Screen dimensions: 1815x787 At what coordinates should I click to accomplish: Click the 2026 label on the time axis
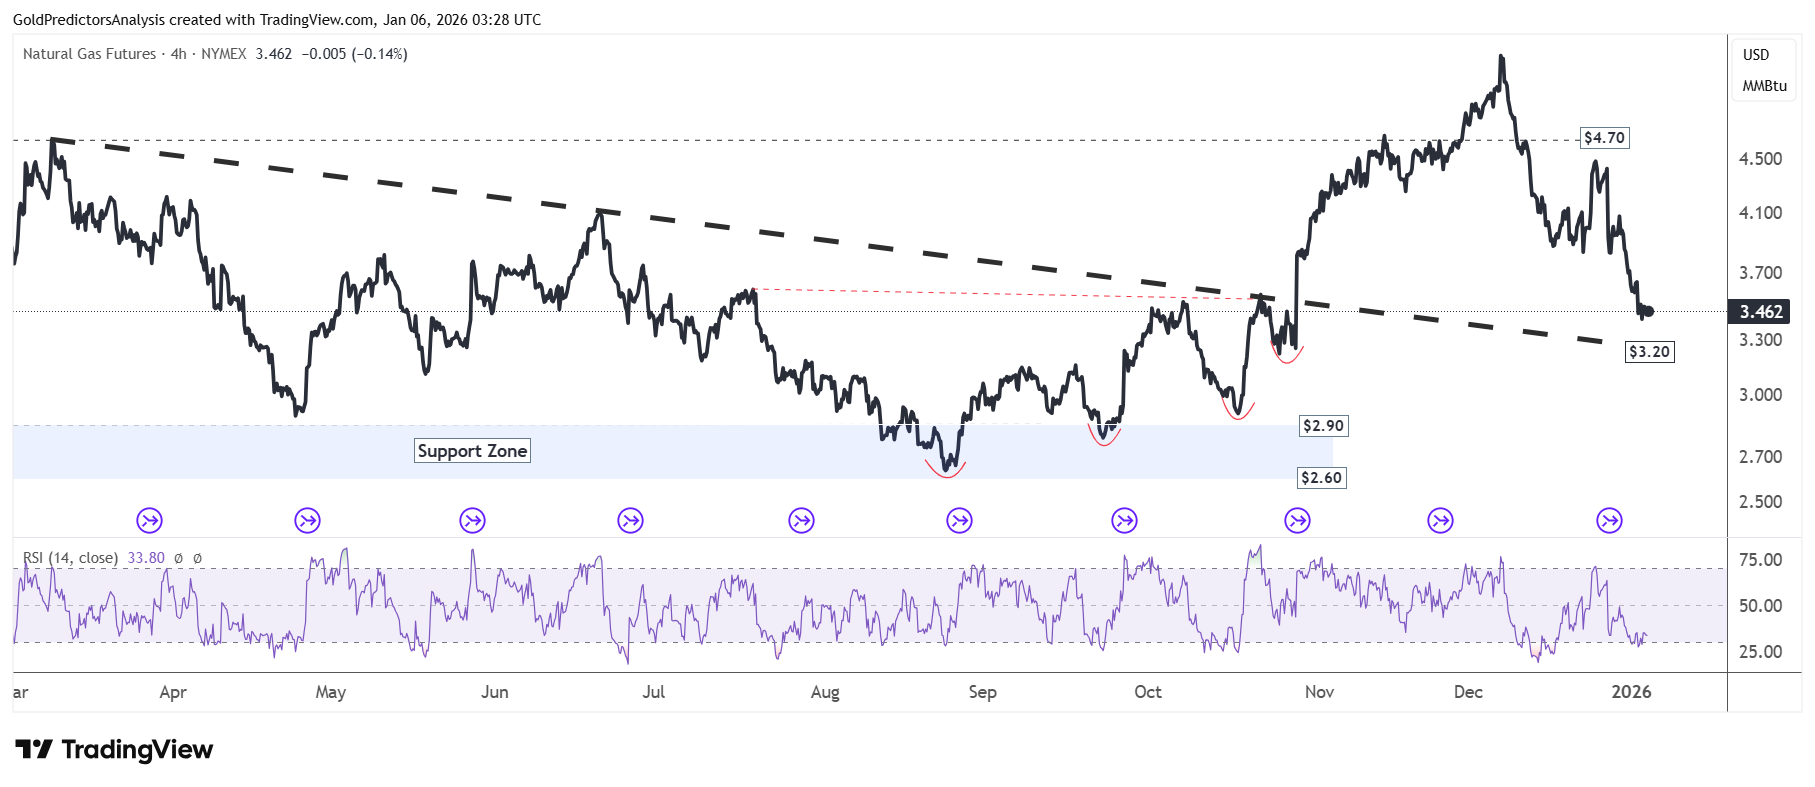[x=1631, y=692]
